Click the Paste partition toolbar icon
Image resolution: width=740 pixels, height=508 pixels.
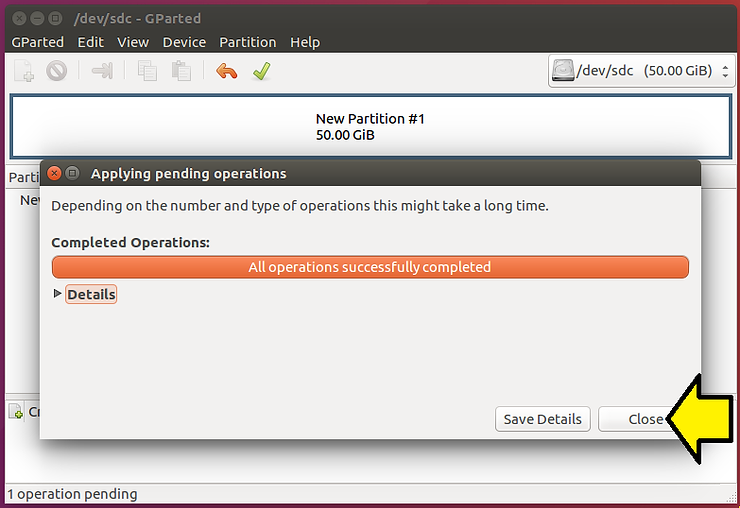click(x=181, y=71)
